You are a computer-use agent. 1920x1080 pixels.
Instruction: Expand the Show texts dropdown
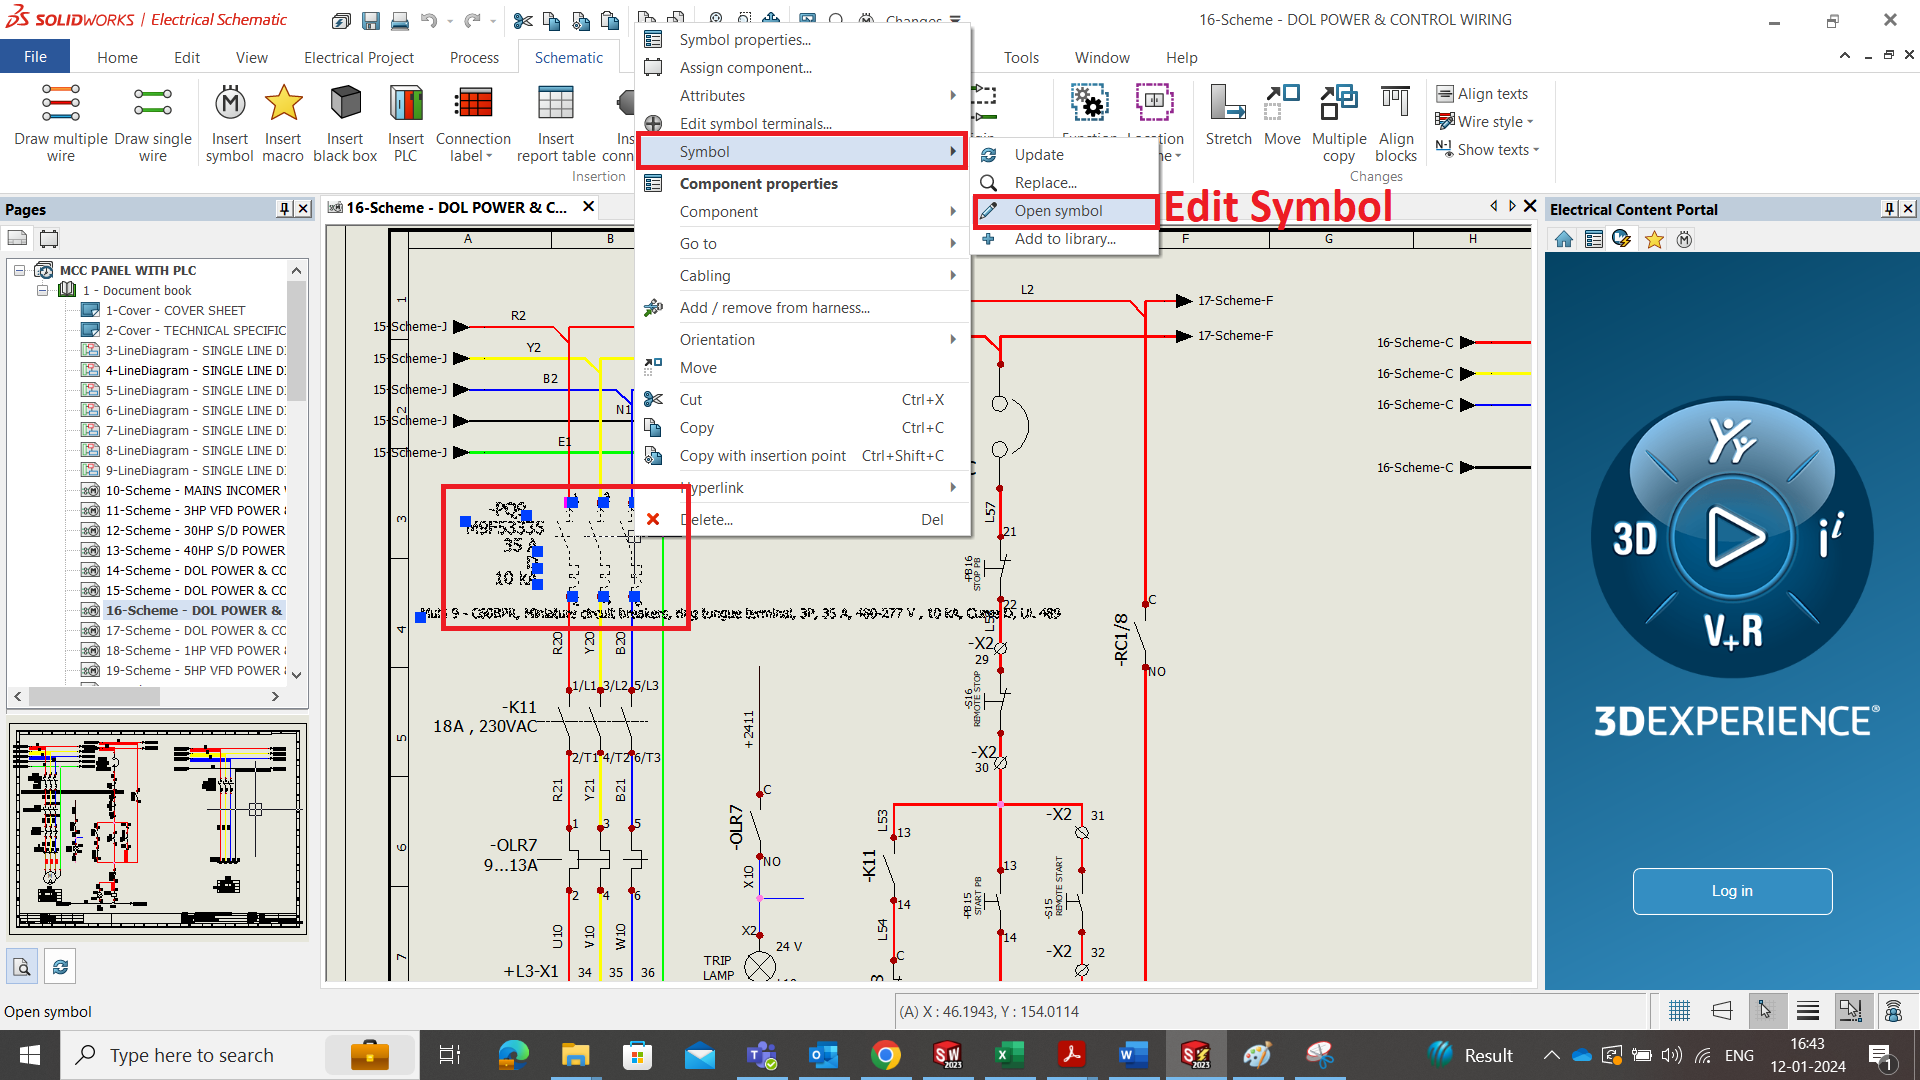click(1489, 149)
